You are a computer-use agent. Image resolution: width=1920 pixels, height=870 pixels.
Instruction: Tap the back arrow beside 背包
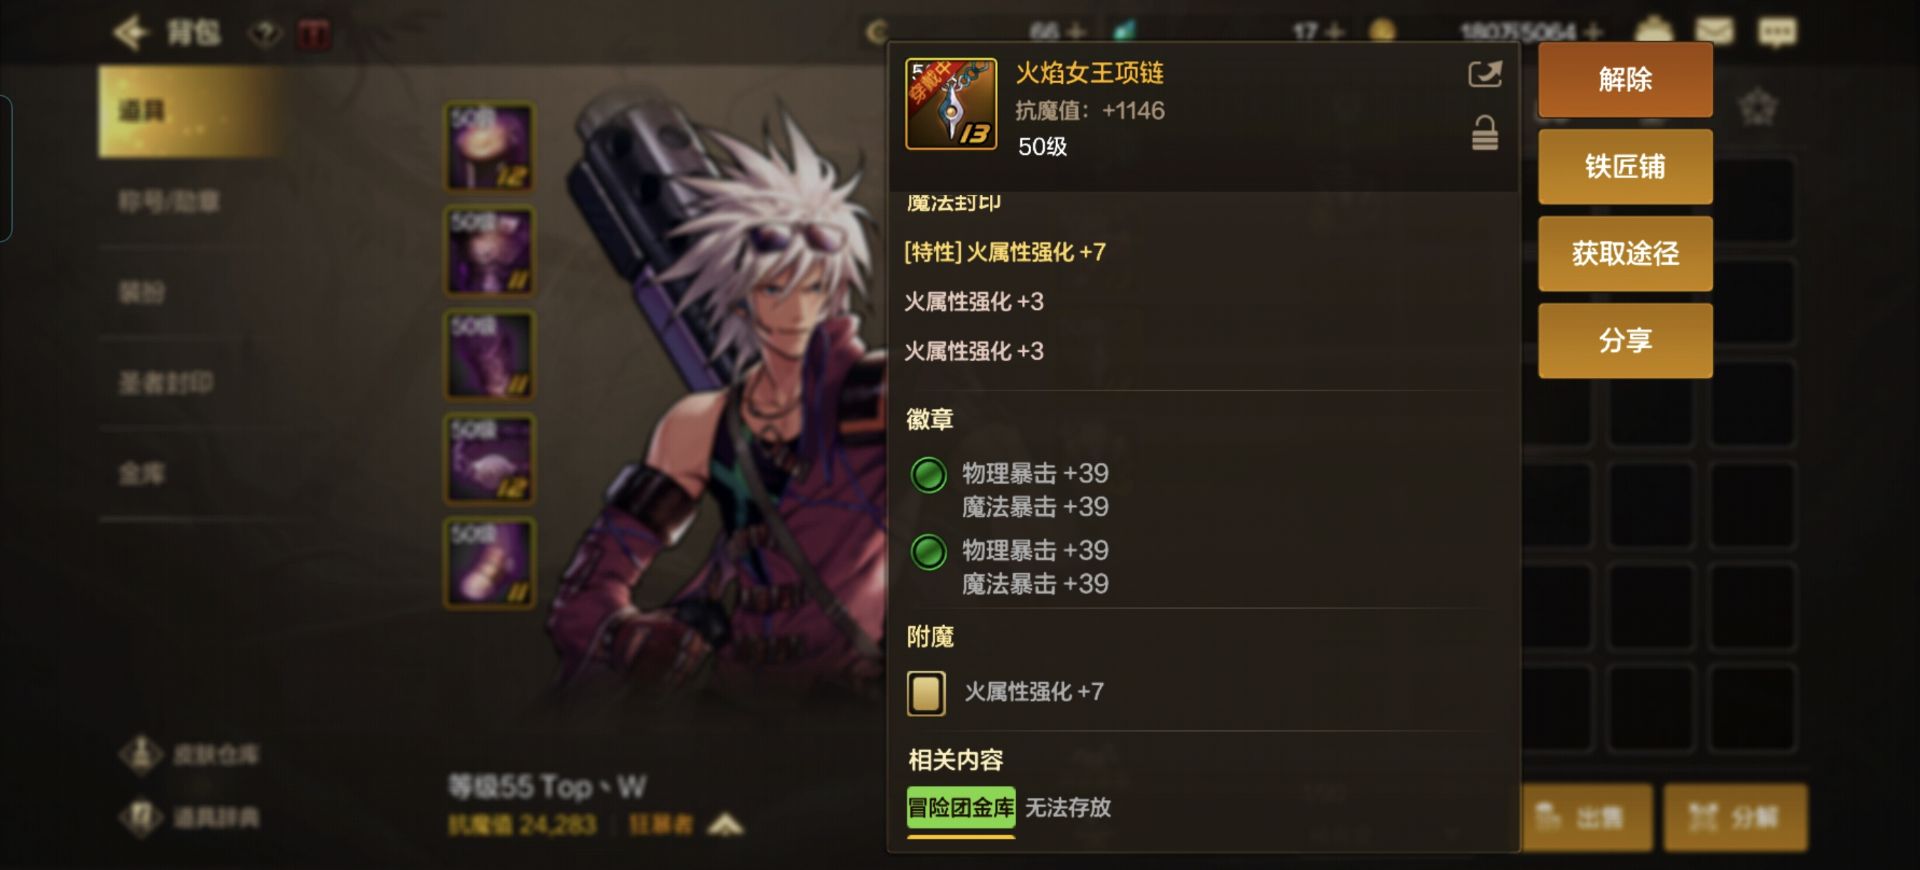pyautogui.click(x=131, y=33)
